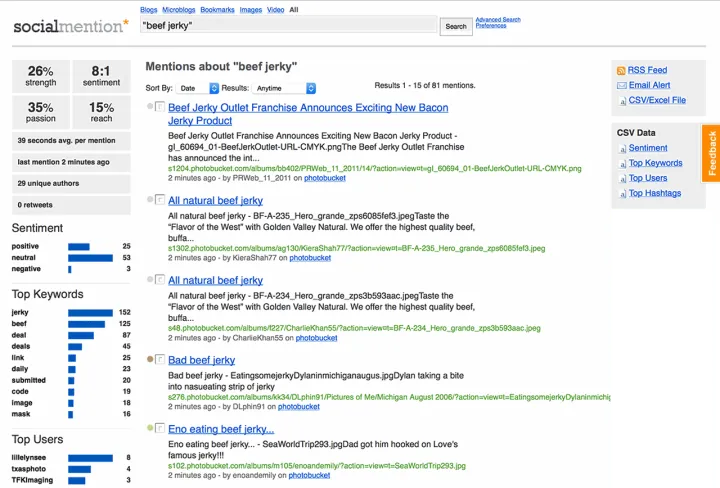The width and height of the screenshot is (720, 488).
Task: Click the file icon beside Sentiment CSV
Action: coord(621,148)
